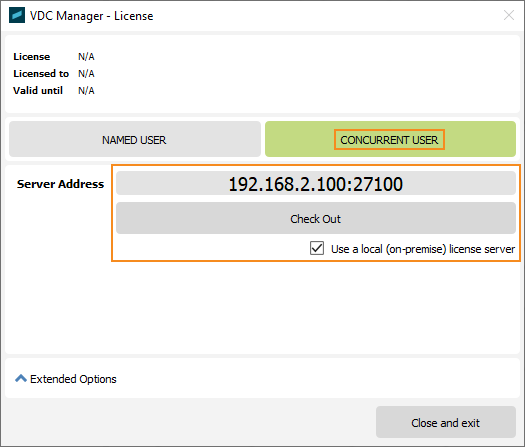Click the 'Licensed to' label text
Screen dimensions: 525x447
click(41, 74)
